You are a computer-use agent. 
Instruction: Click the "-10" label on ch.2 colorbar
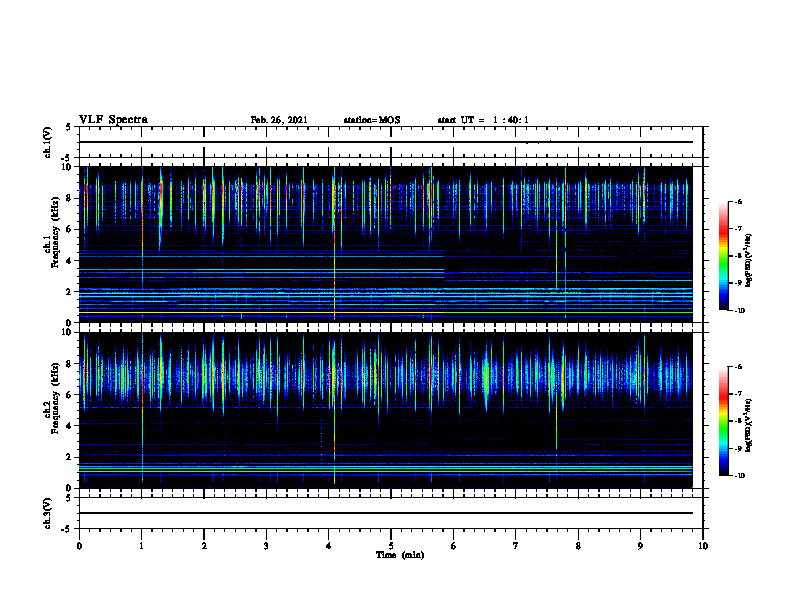click(x=739, y=476)
